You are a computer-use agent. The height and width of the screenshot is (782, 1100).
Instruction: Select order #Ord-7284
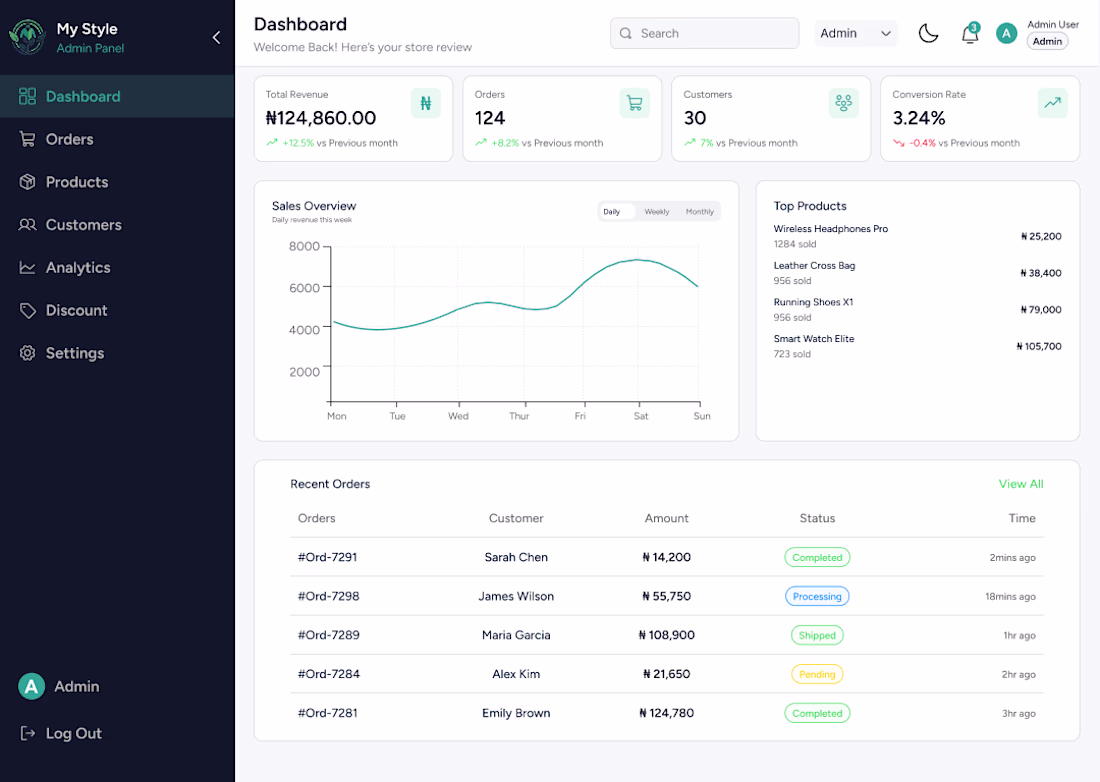coord(328,674)
